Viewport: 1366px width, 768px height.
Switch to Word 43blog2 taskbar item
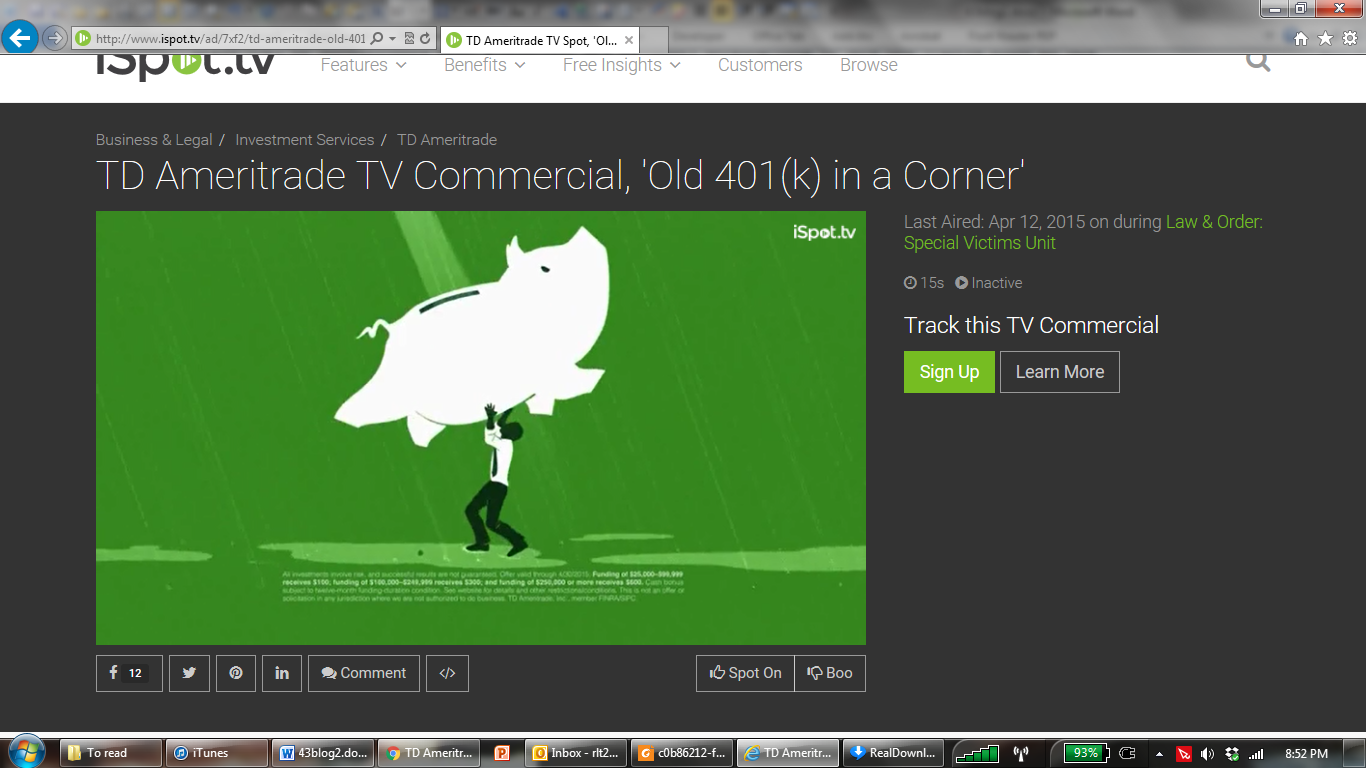click(x=324, y=753)
